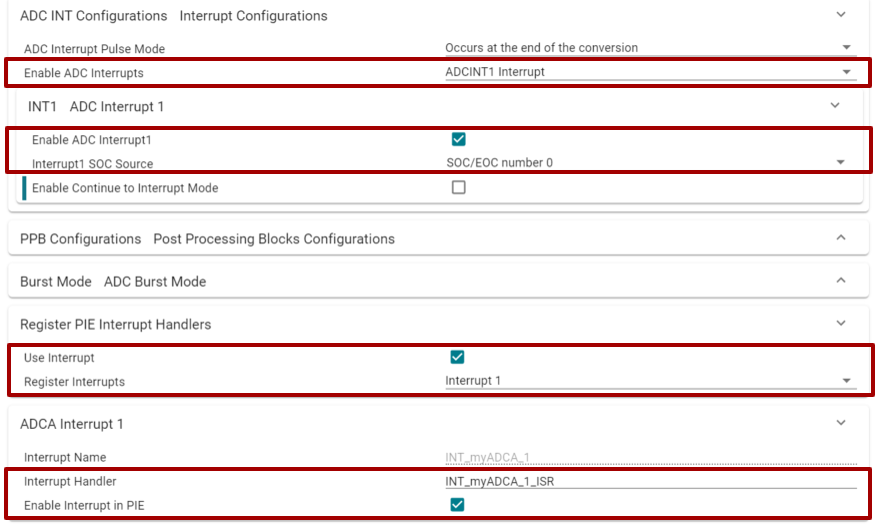The image size is (878, 526).
Task: Open the Register Interrupts dropdown
Action: coord(649,381)
